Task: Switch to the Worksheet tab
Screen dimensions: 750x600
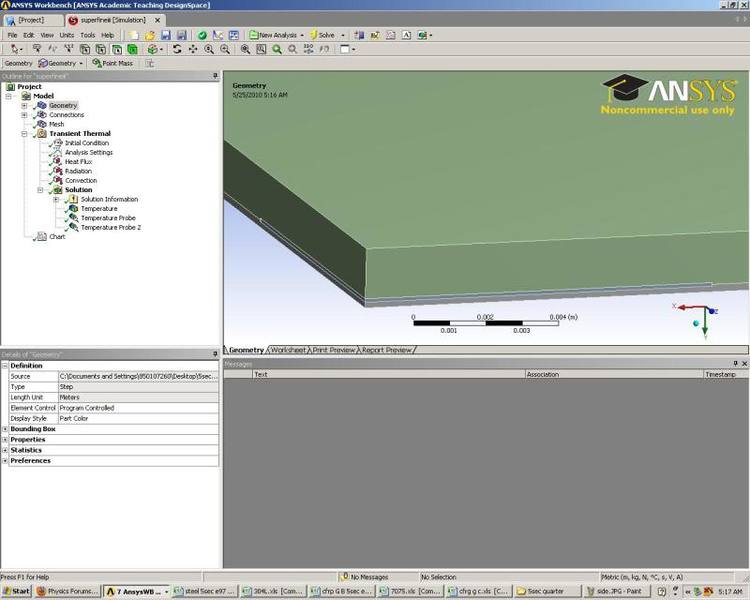Action: tap(288, 350)
